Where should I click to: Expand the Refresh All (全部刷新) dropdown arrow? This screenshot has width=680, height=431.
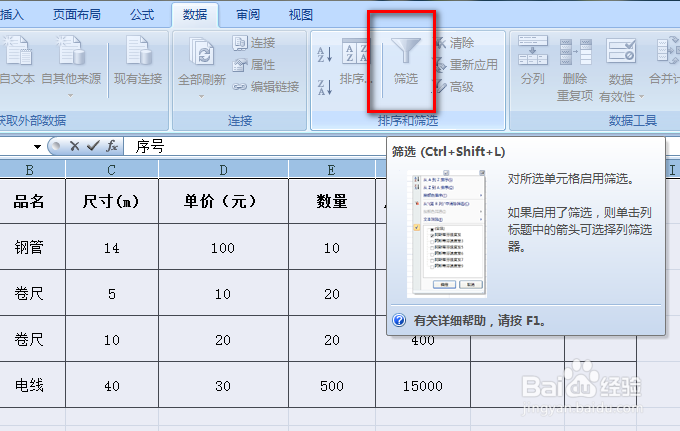(201, 96)
